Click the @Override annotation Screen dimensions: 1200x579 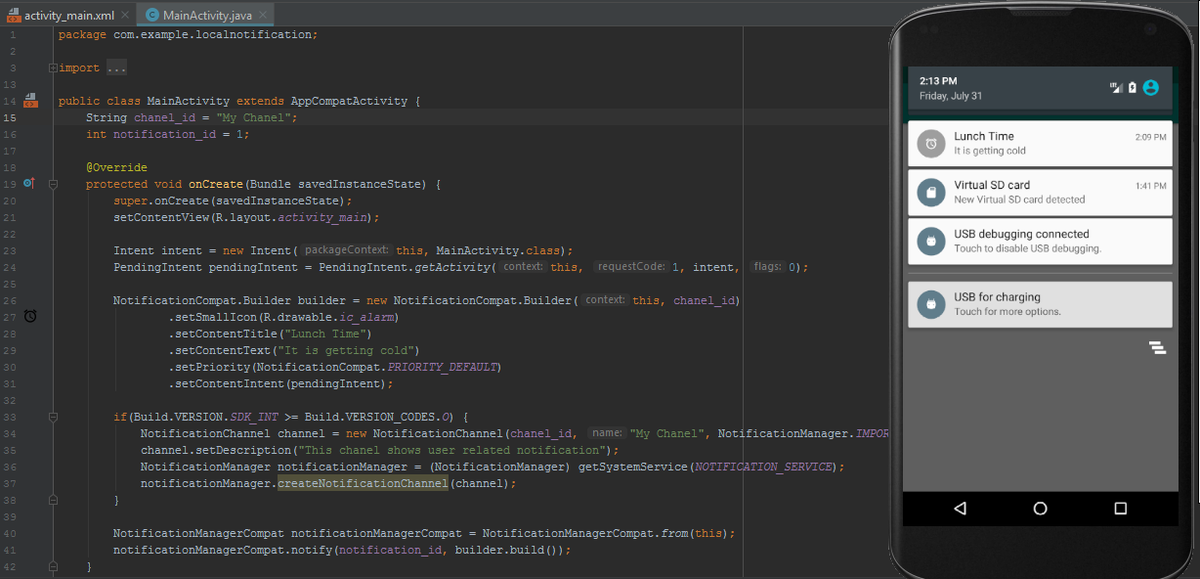point(117,167)
